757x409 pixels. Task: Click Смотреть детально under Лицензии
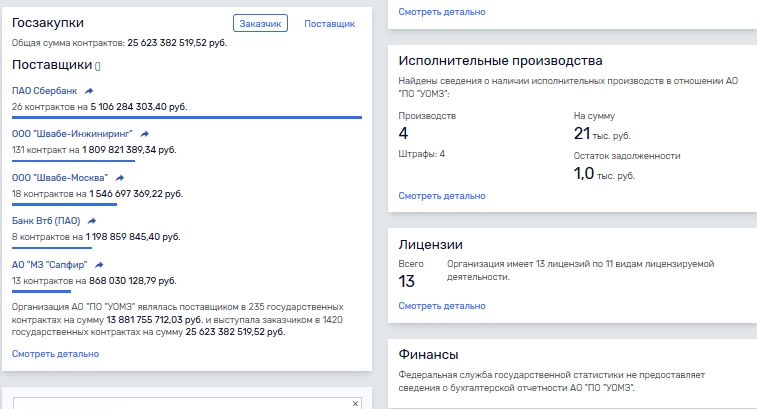point(442,306)
